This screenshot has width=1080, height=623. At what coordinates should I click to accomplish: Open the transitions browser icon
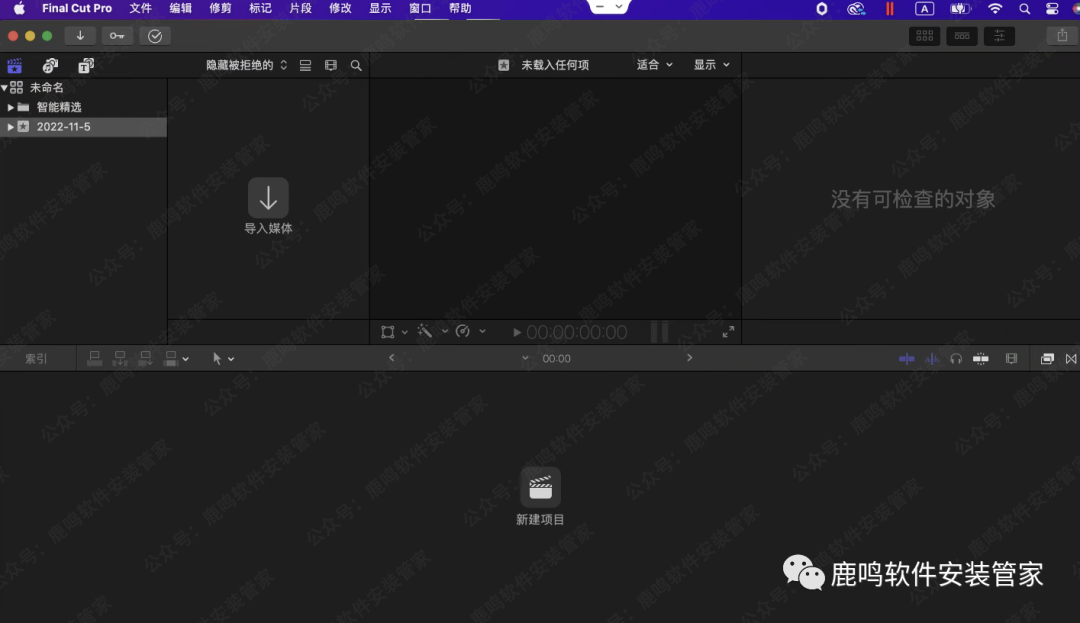pos(1071,359)
